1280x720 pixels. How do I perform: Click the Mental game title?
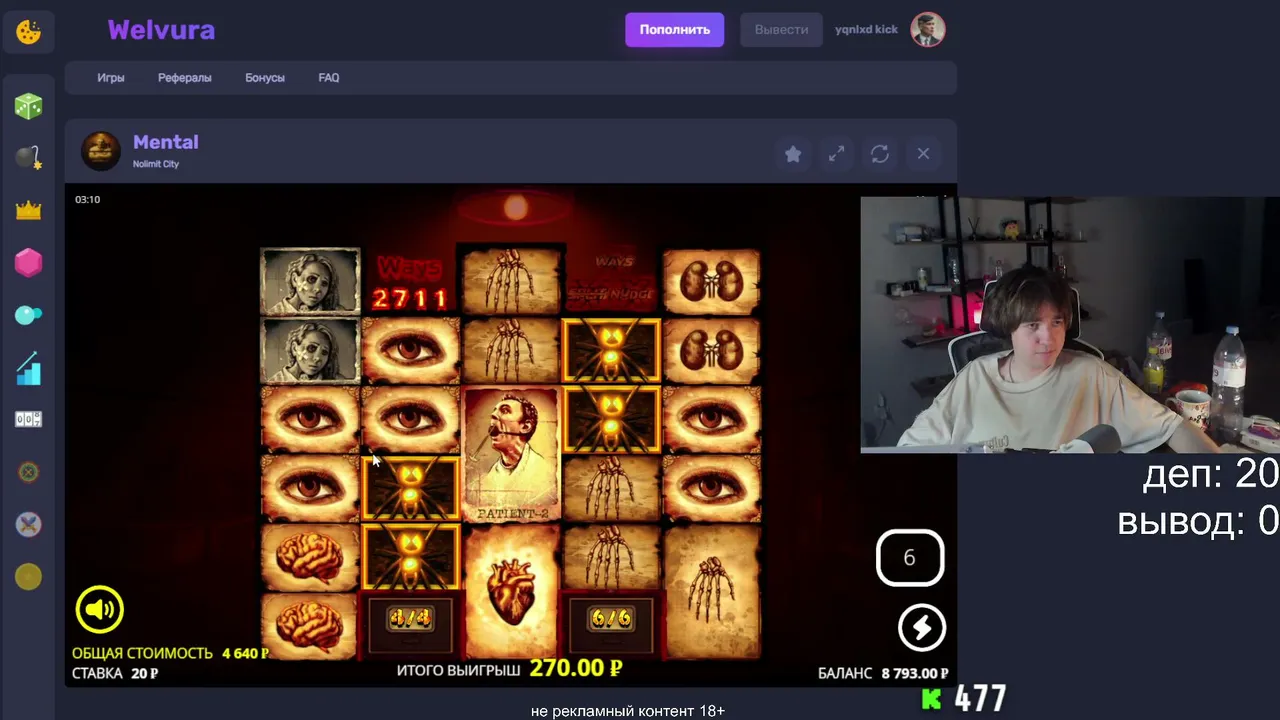(x=166, y=142)
